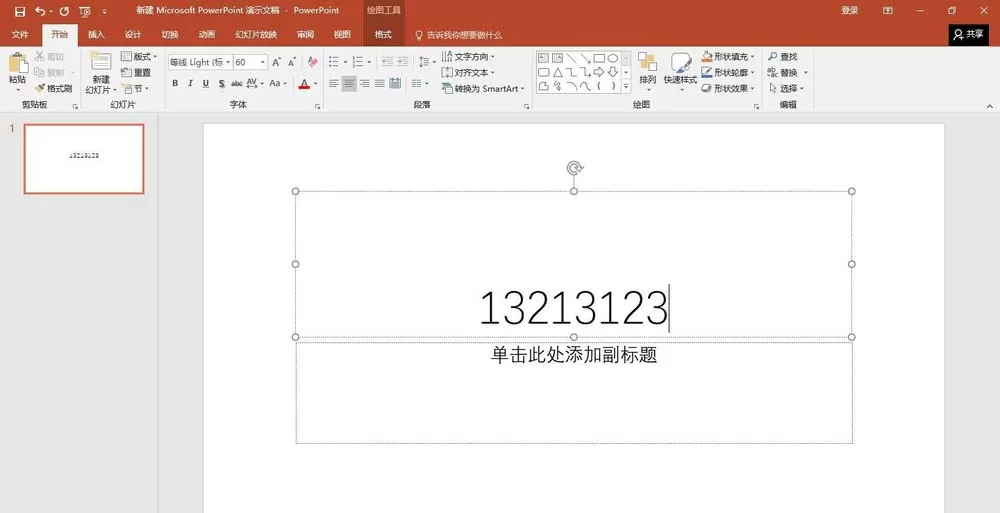Switch to the Design (设计) tab
Viewport: 1000px width, 513px height.
(x=133, y=34)
